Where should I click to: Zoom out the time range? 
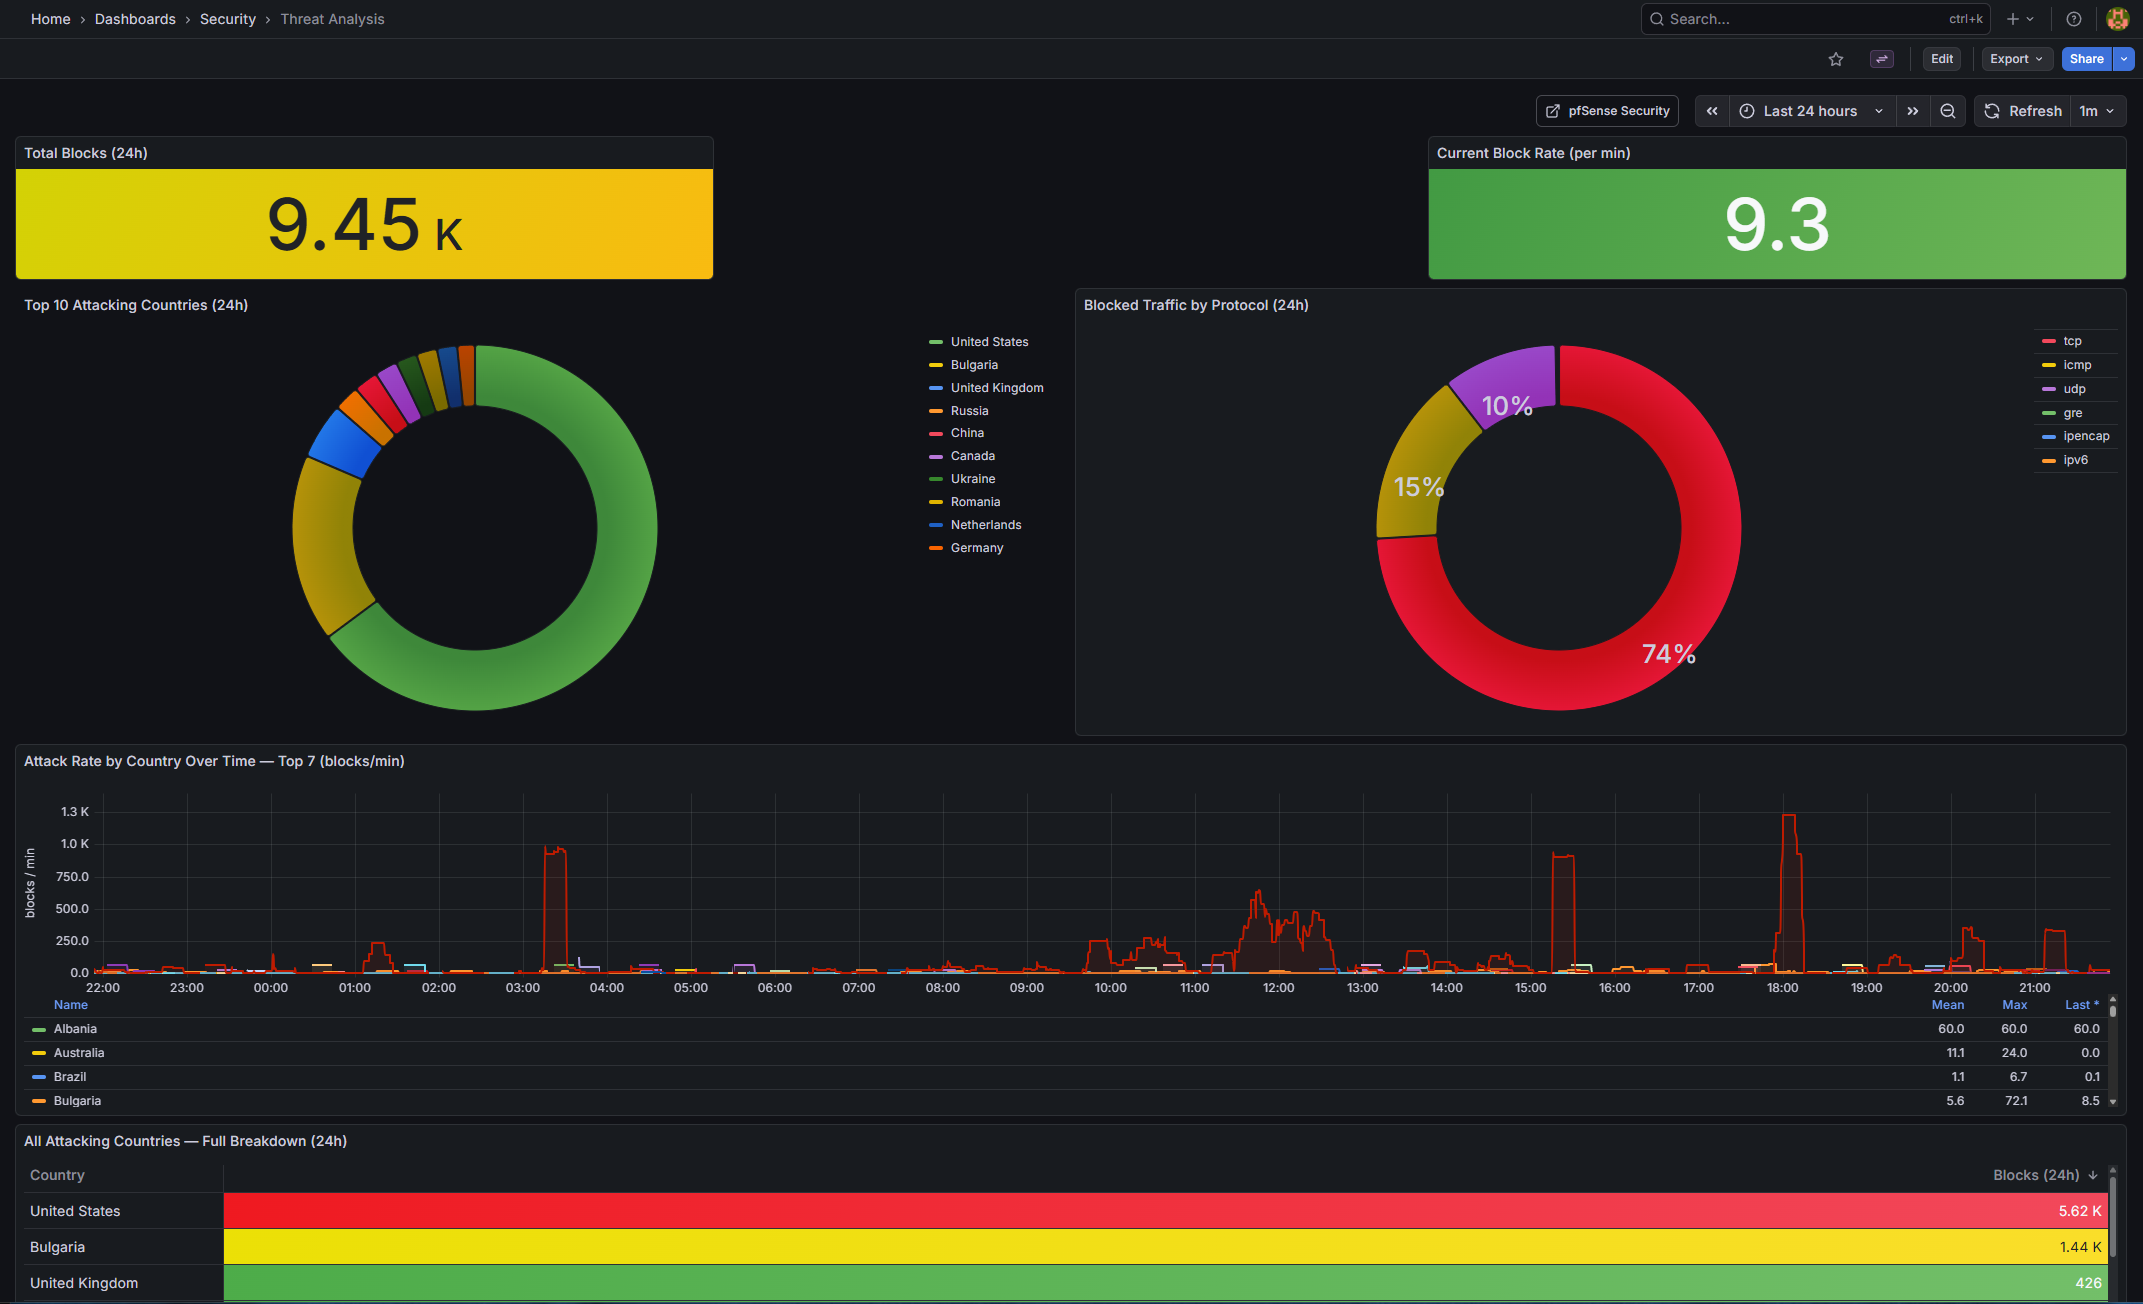1948,111
